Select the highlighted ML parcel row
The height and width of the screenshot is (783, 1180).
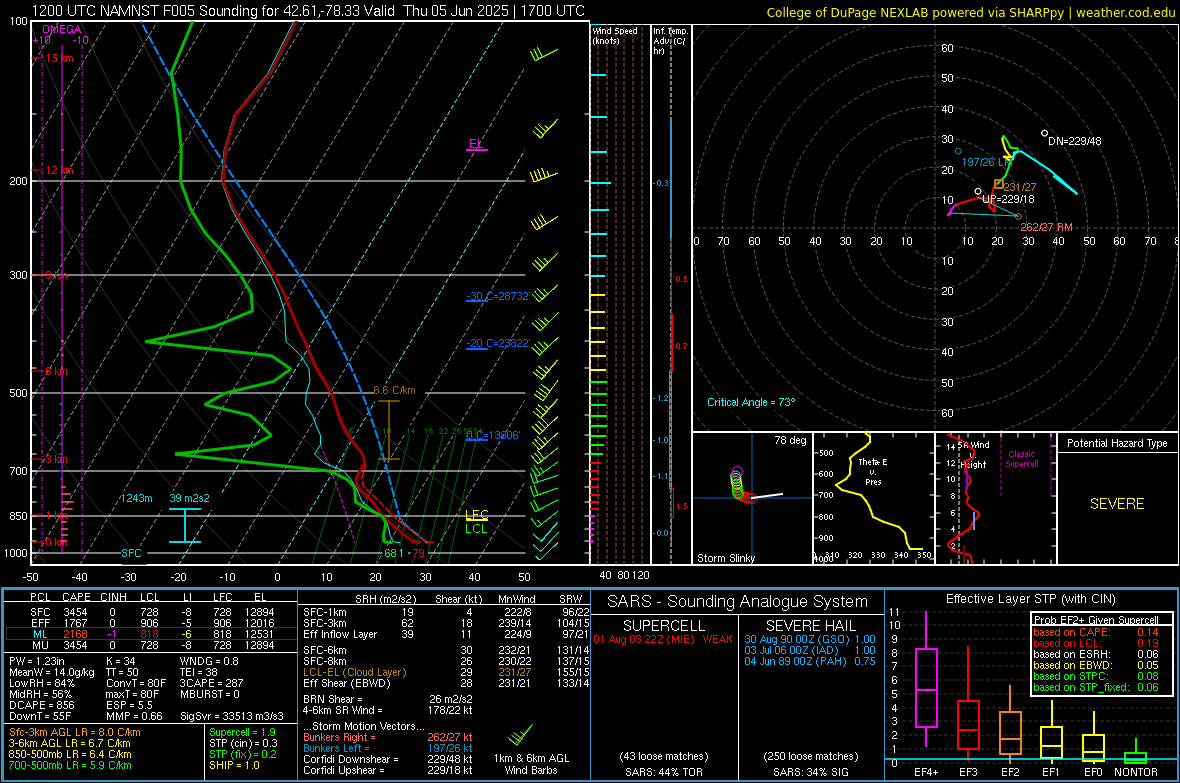151,634
